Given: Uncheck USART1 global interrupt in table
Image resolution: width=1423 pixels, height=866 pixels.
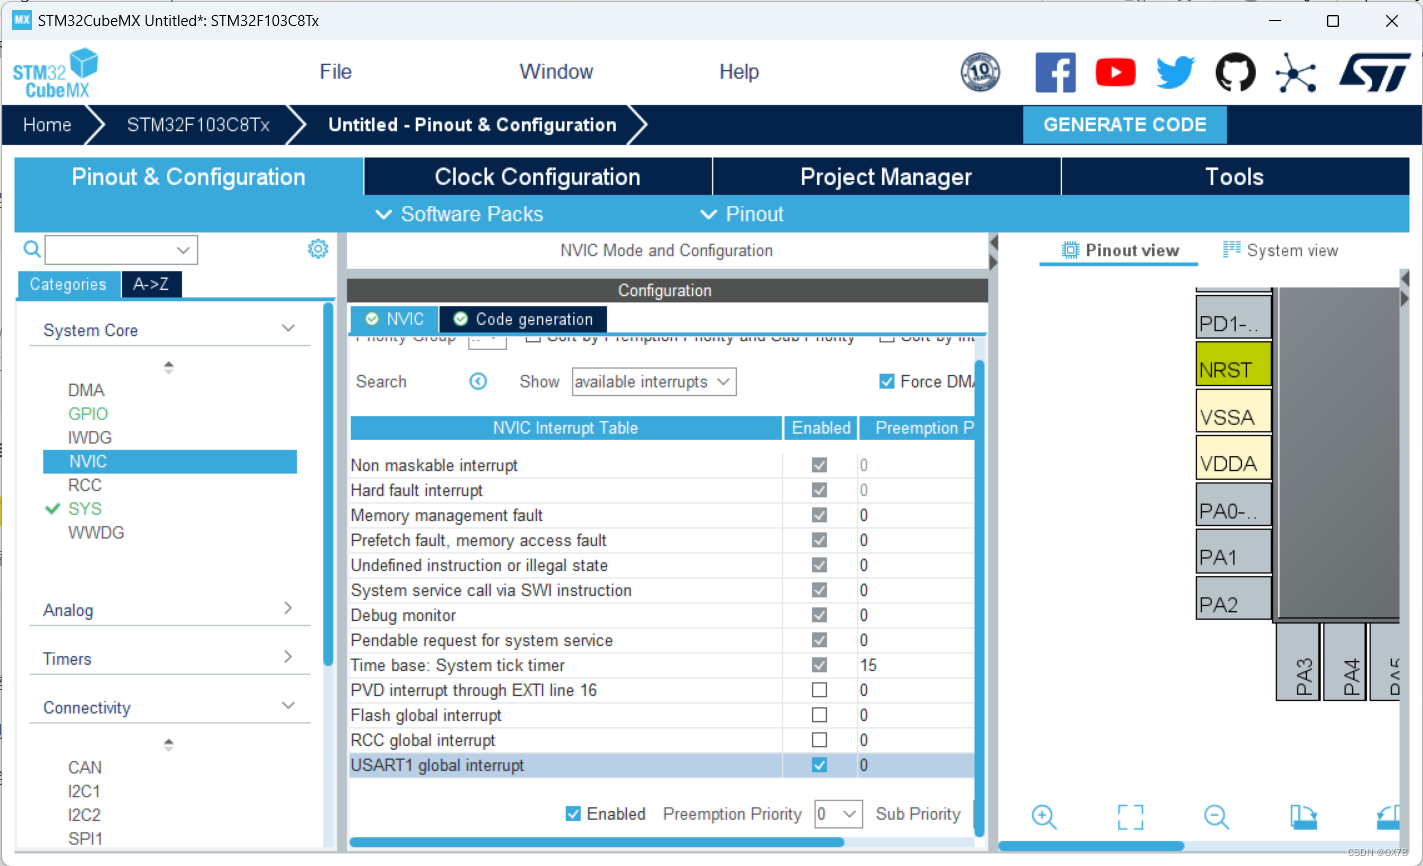Looking at the screenshot, I should tap(819, 765).
